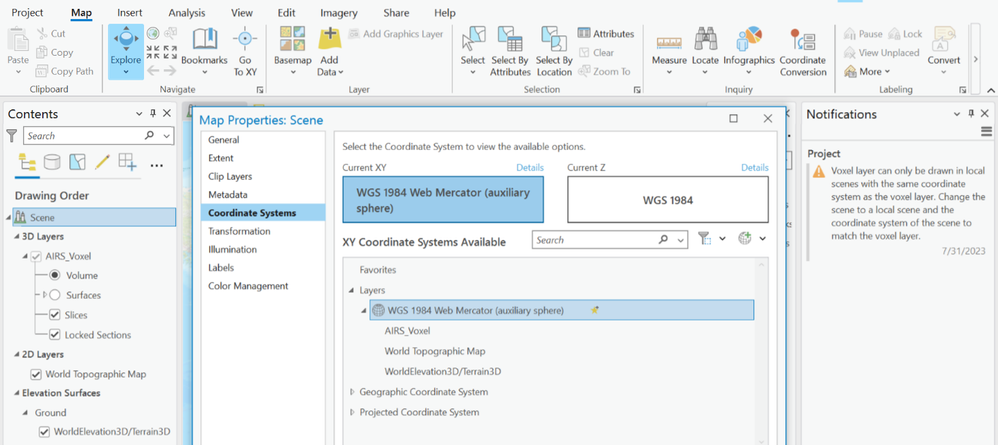Click the favorite star on WGS 1984 Web Mercator
This screenshot has width=998, height=445.
click(594, 311)
